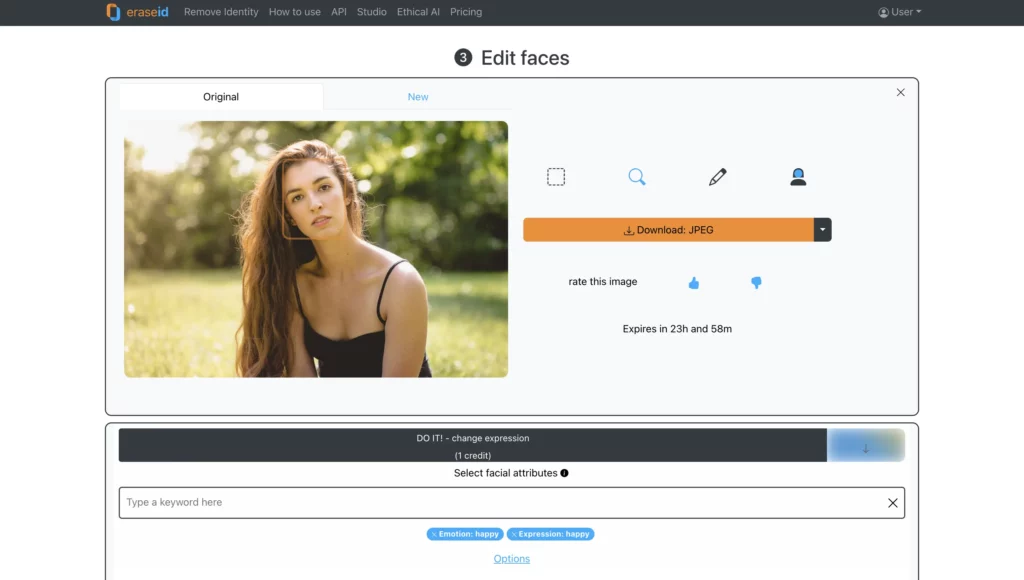
Task: Open the User account menu
Action: pos(897,12)
